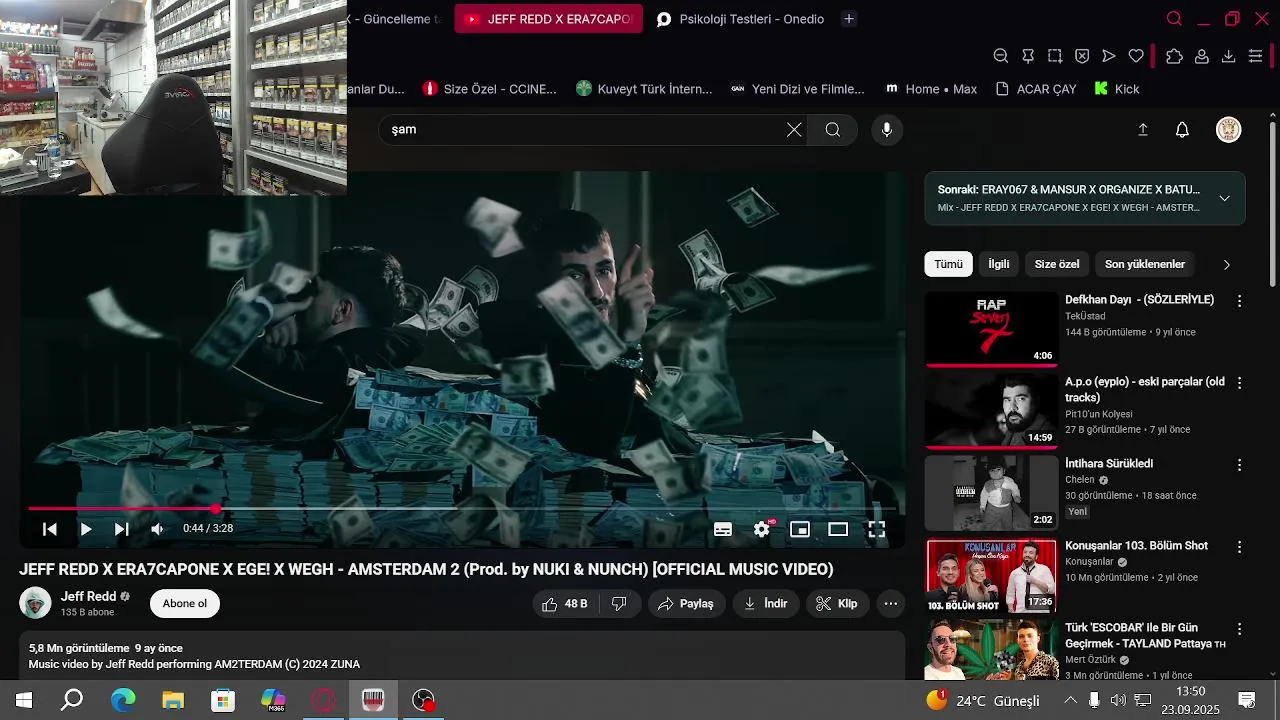The height and width of the screenshot is (720, 1280).
Task: Click the YouTube upload/create icon
Action: pyautogui.click(x=1143, y=129)
